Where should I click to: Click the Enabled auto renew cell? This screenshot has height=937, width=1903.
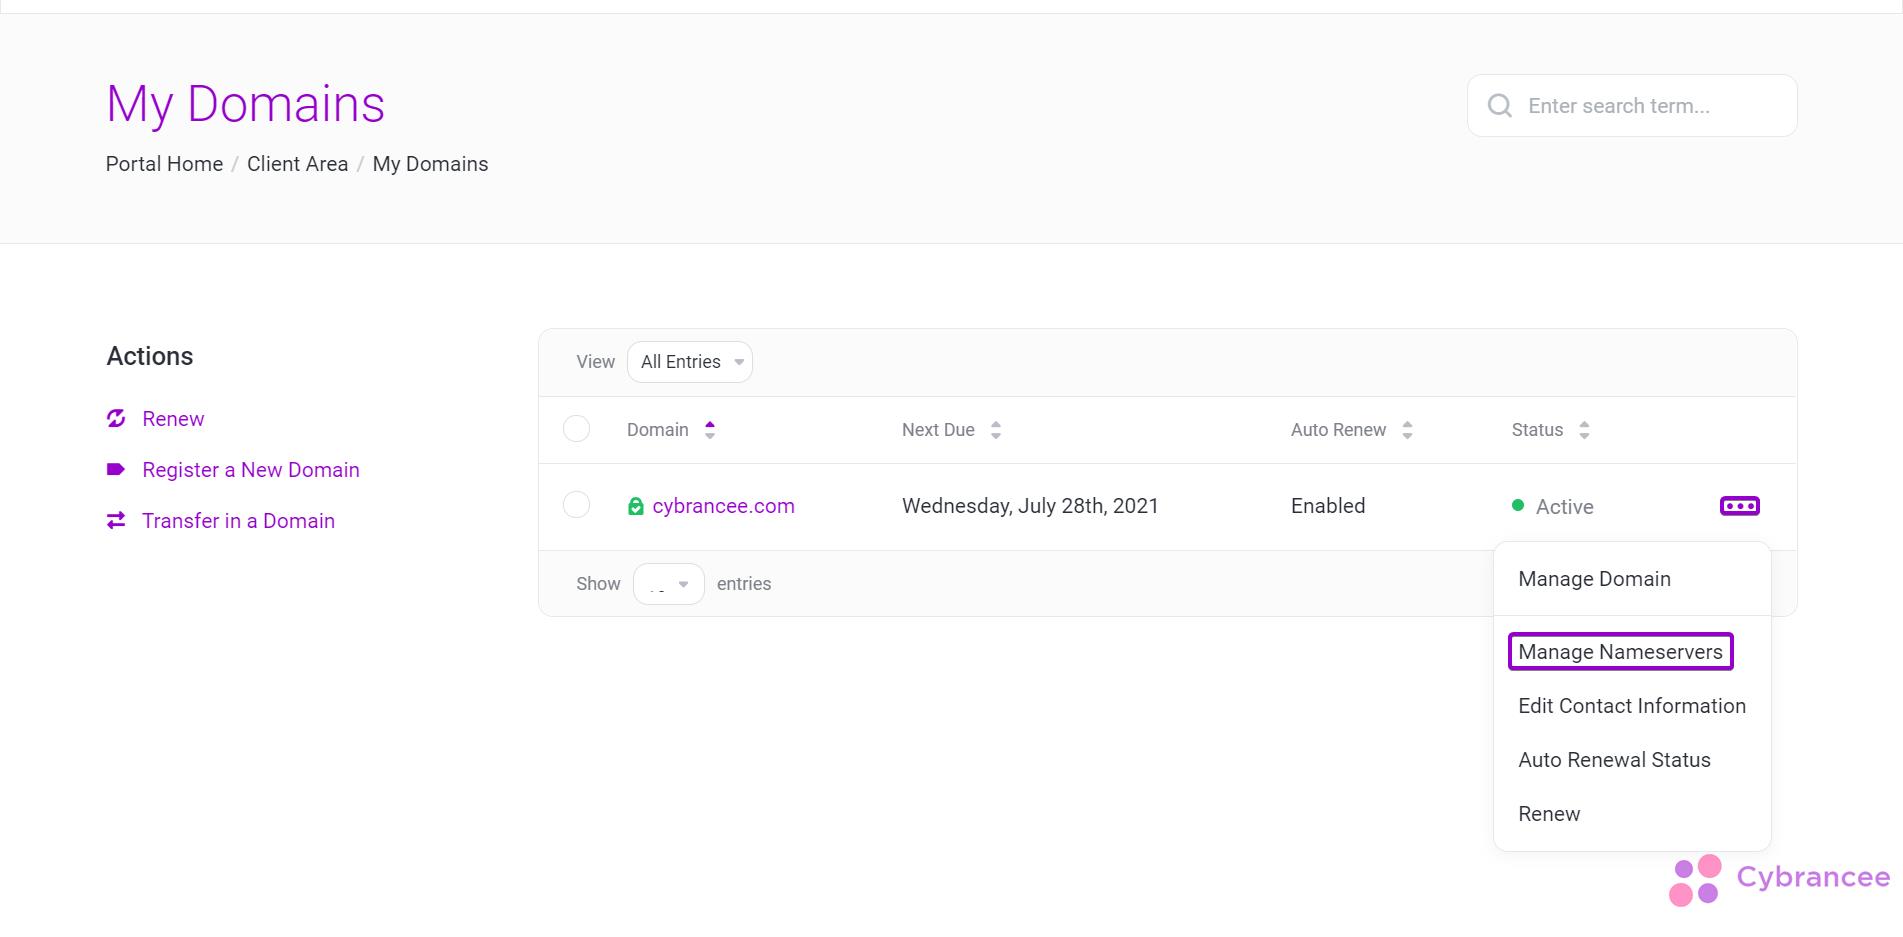[x=1328, y=506]
